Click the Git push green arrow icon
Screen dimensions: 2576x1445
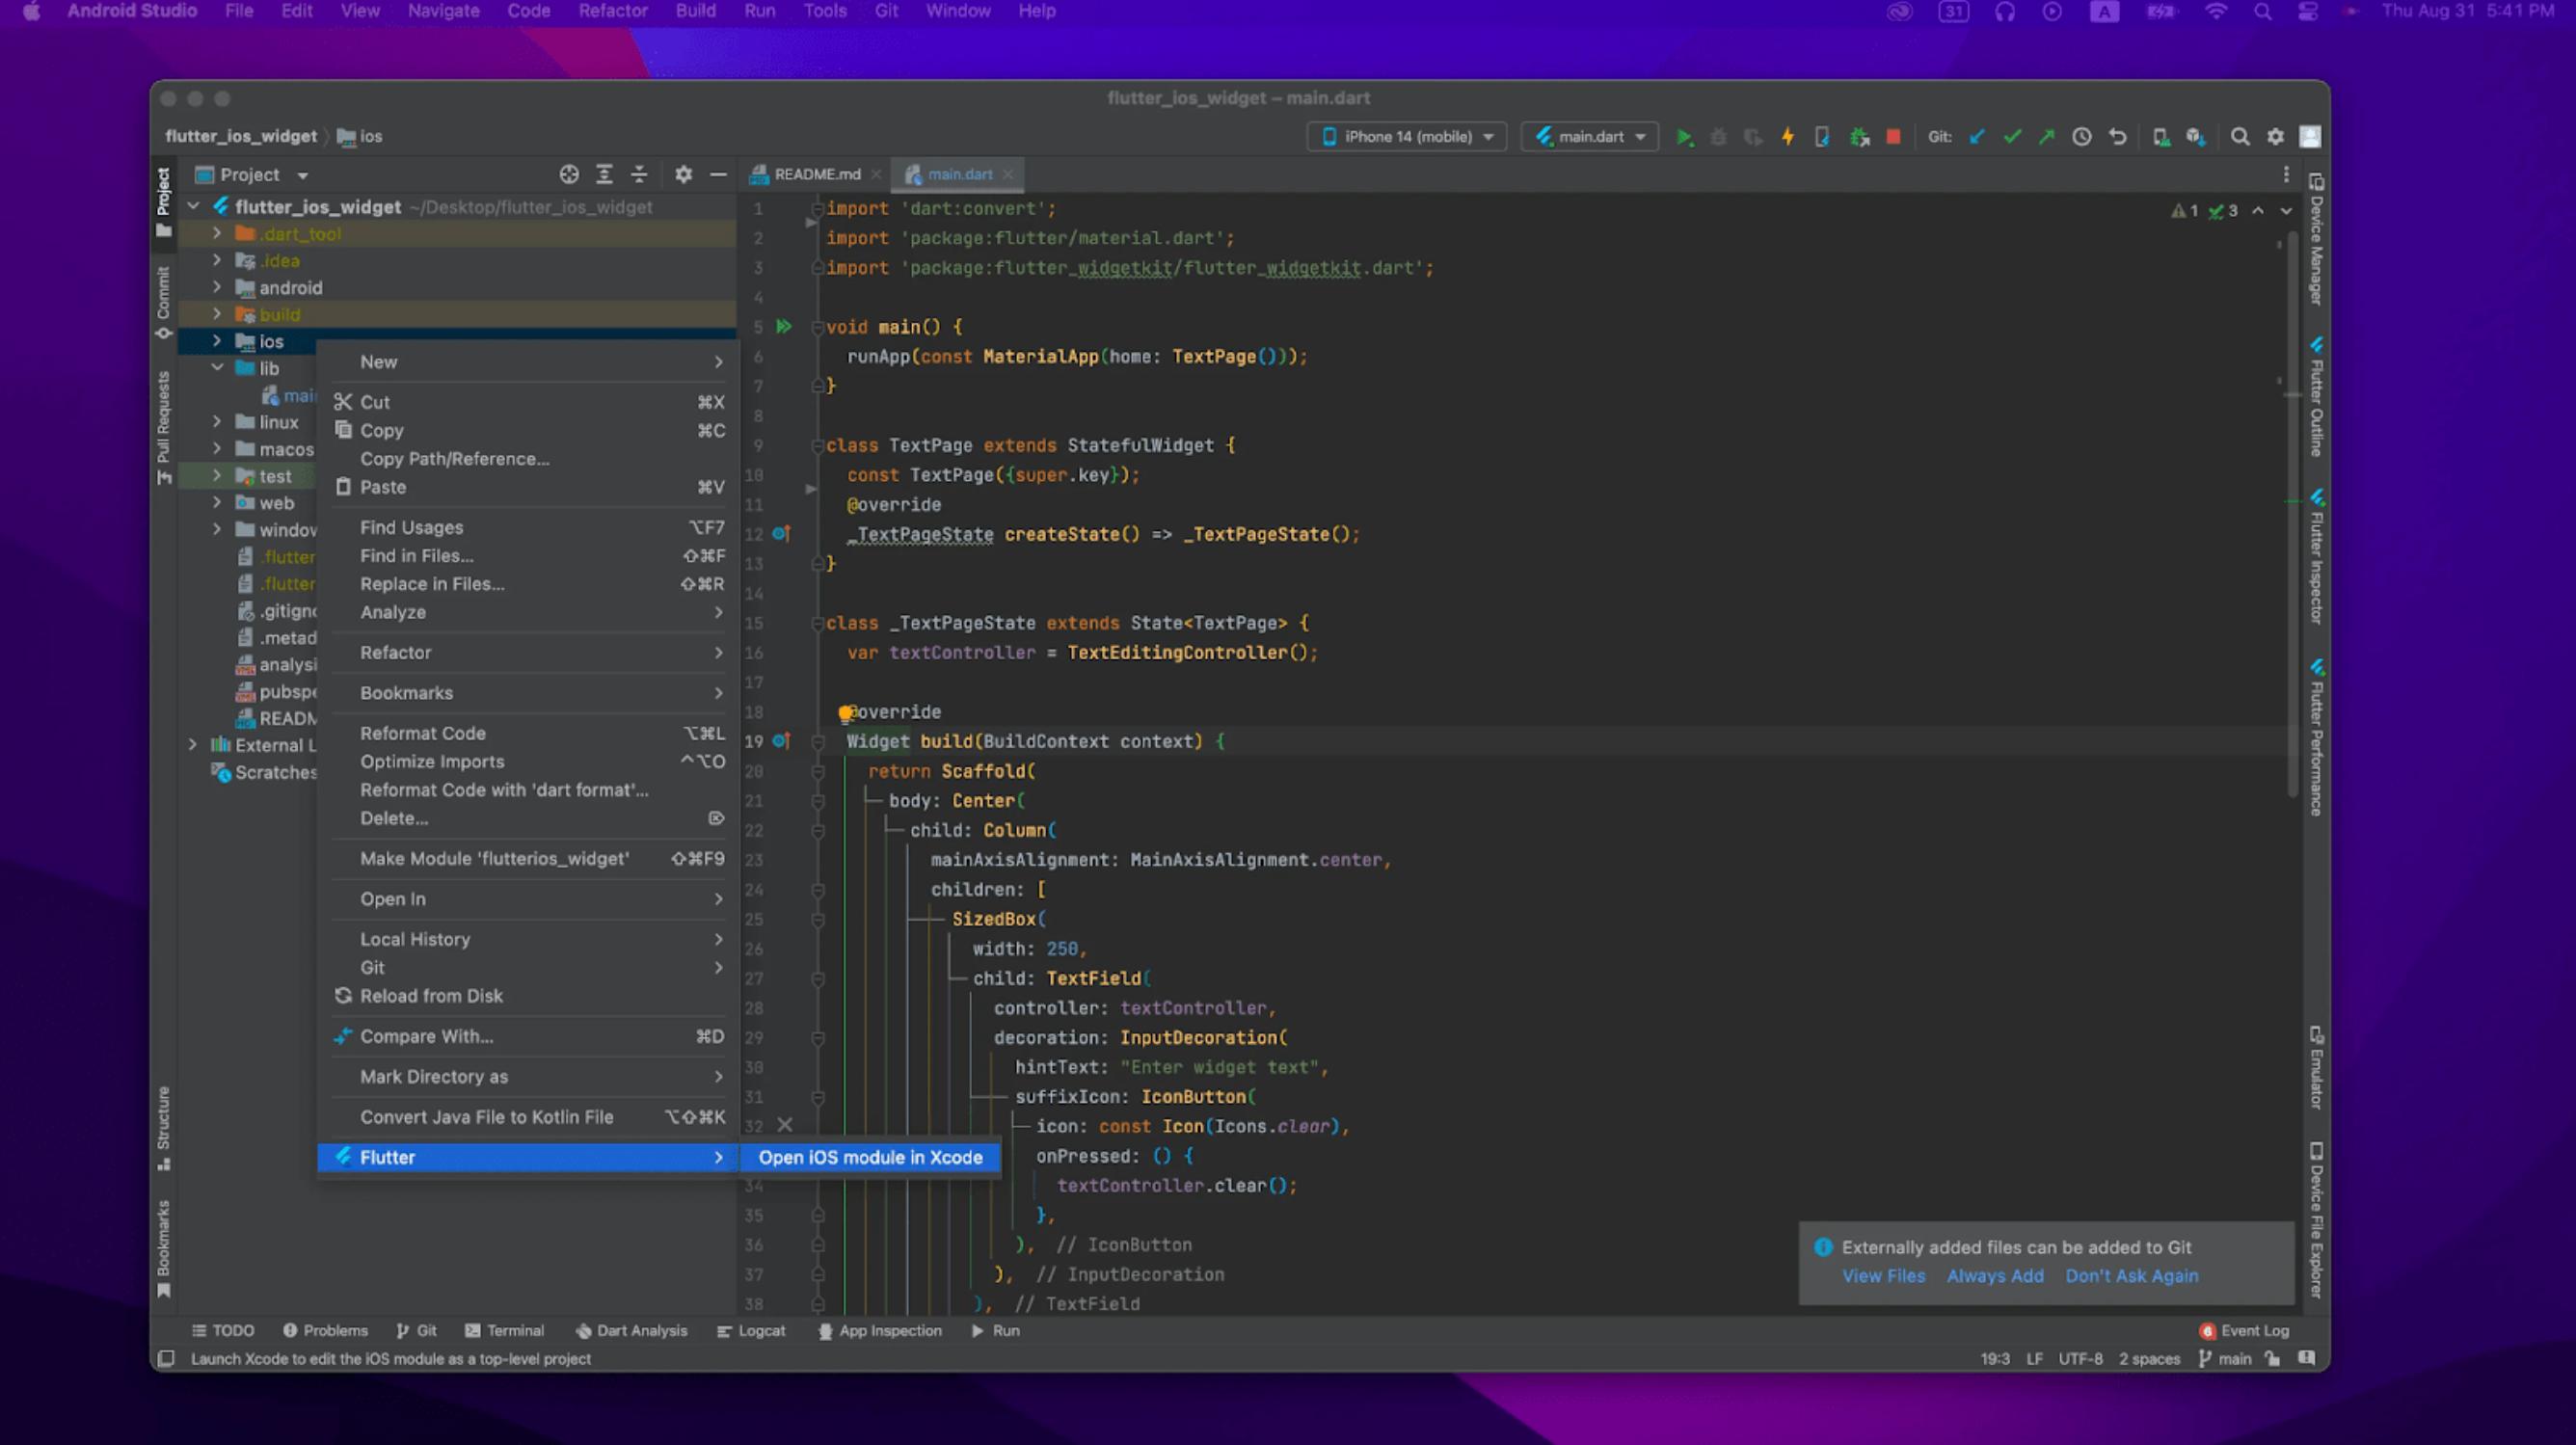(x=2046, y=137)
